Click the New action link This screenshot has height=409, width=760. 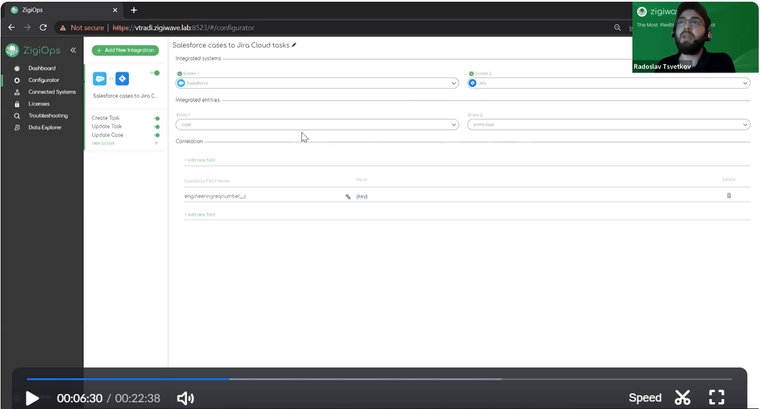click(x=103, y=143)
